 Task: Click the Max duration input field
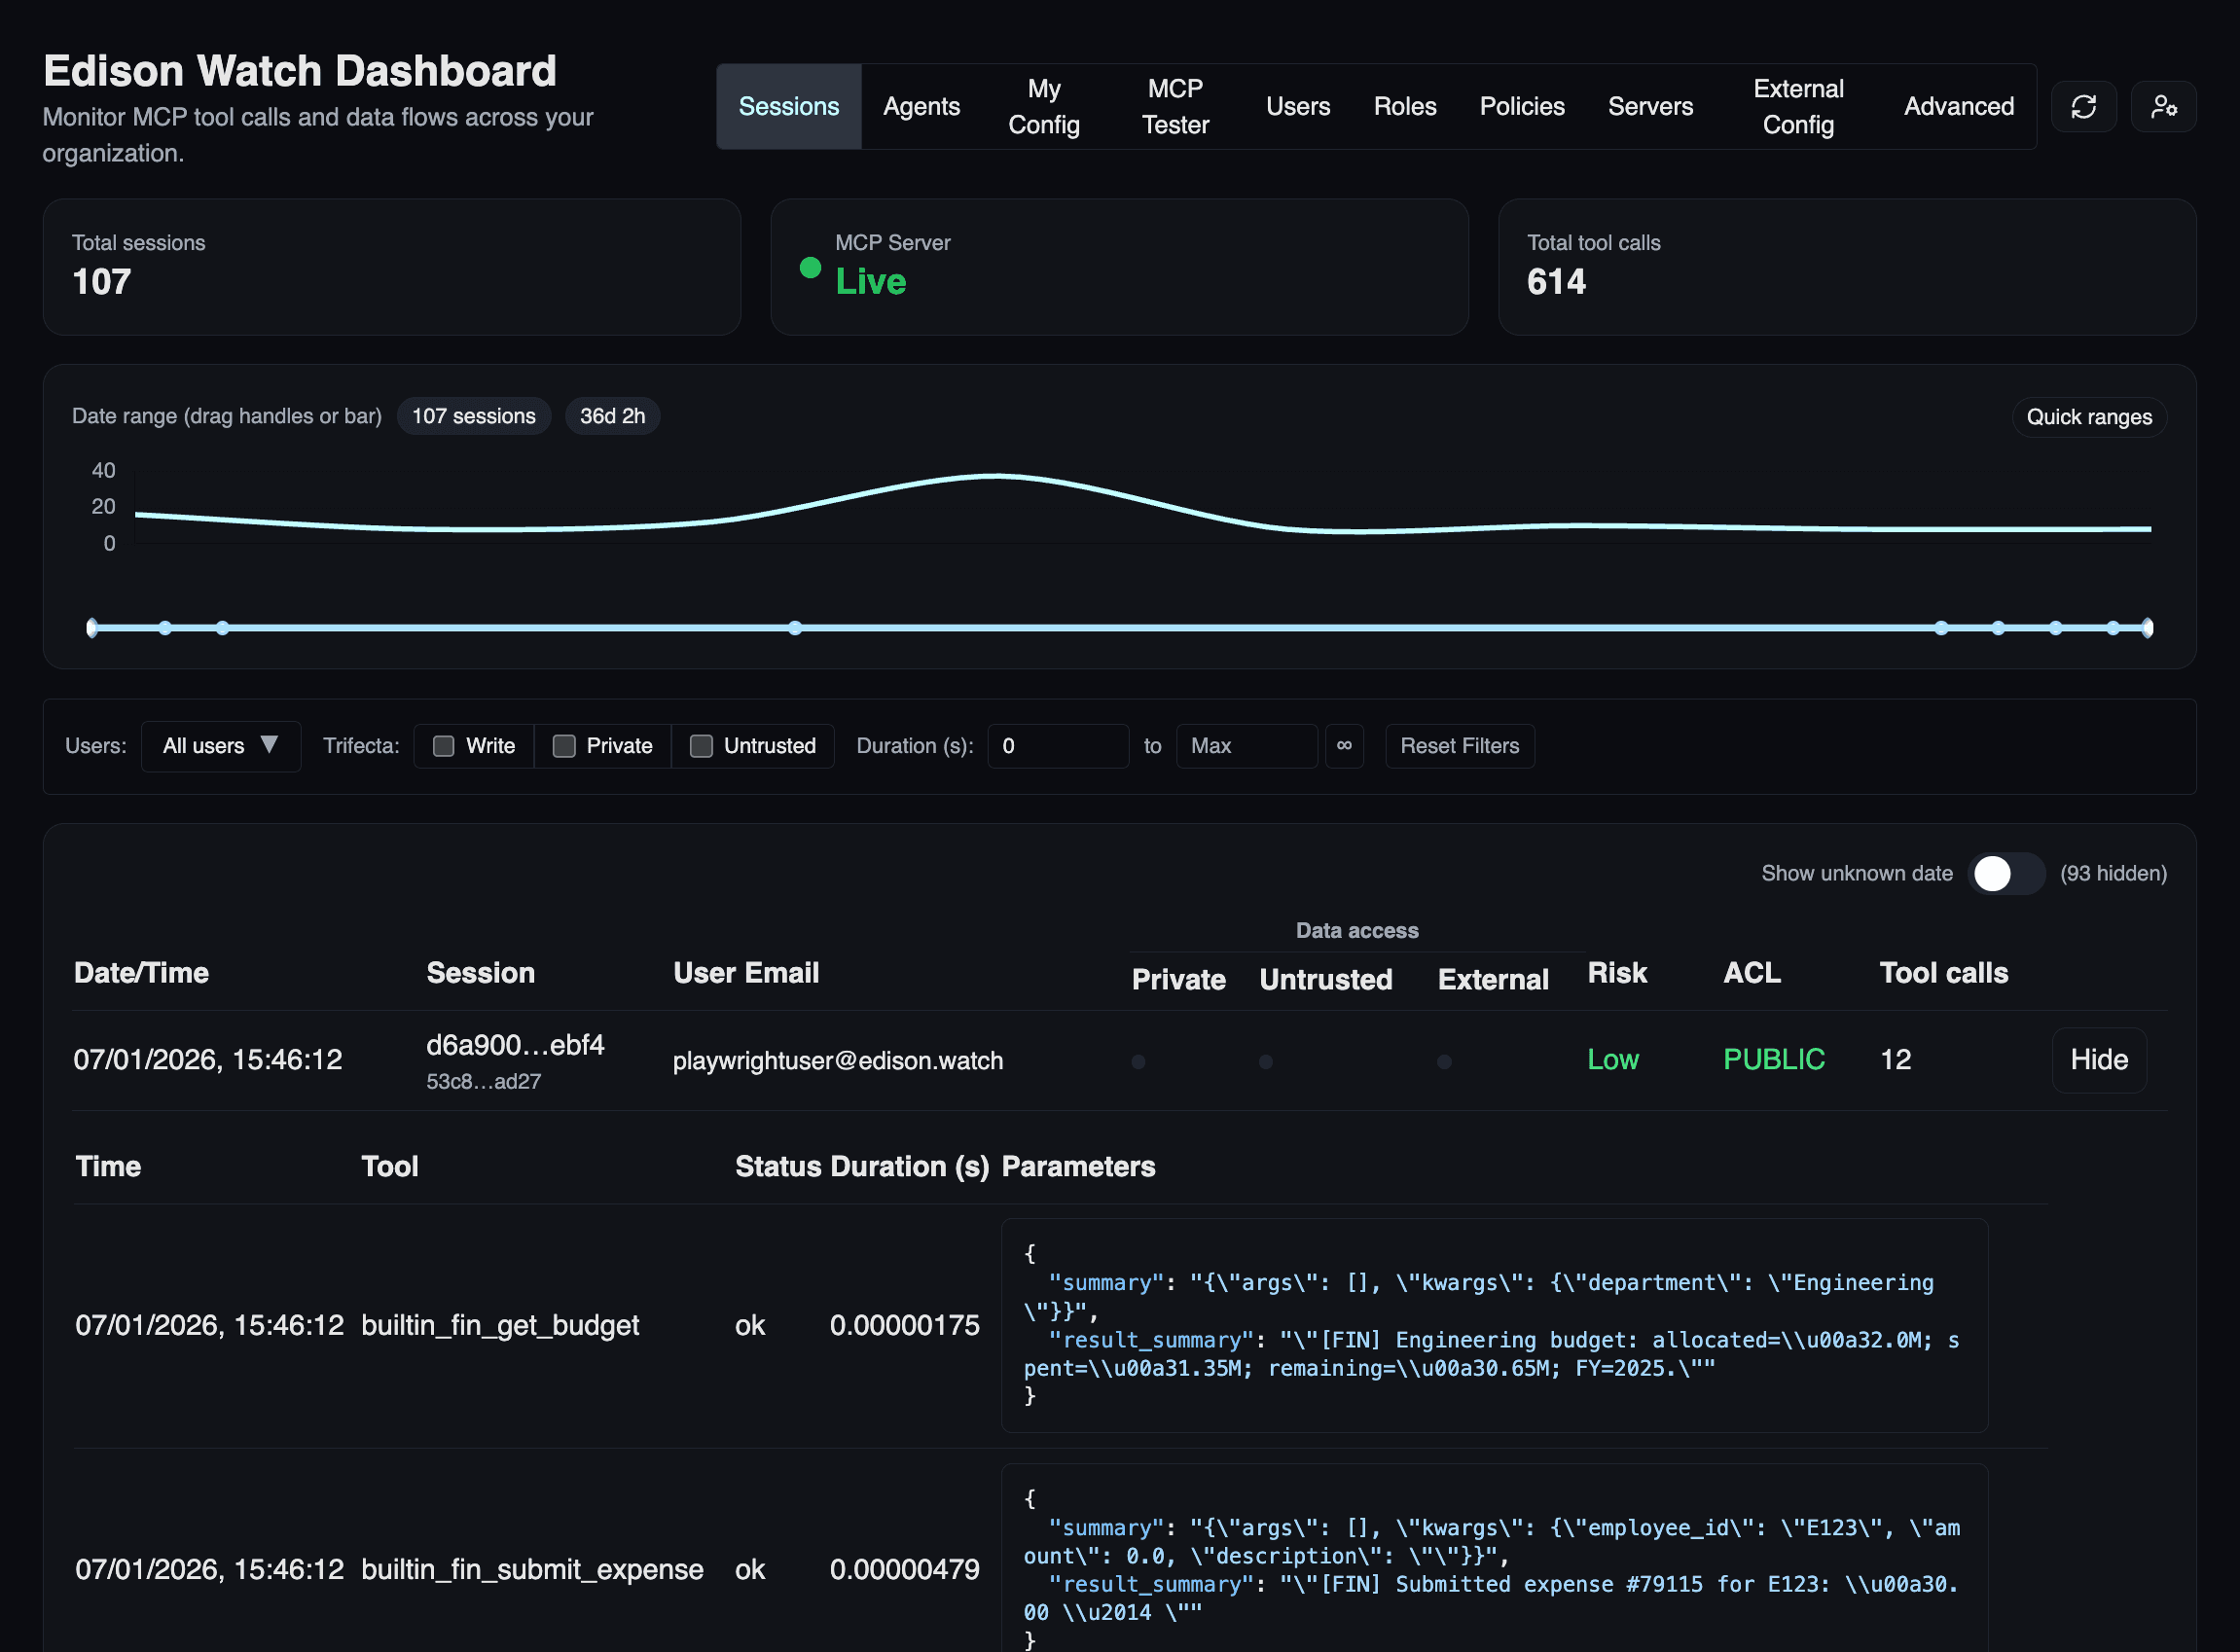[x=1246, y=746]
